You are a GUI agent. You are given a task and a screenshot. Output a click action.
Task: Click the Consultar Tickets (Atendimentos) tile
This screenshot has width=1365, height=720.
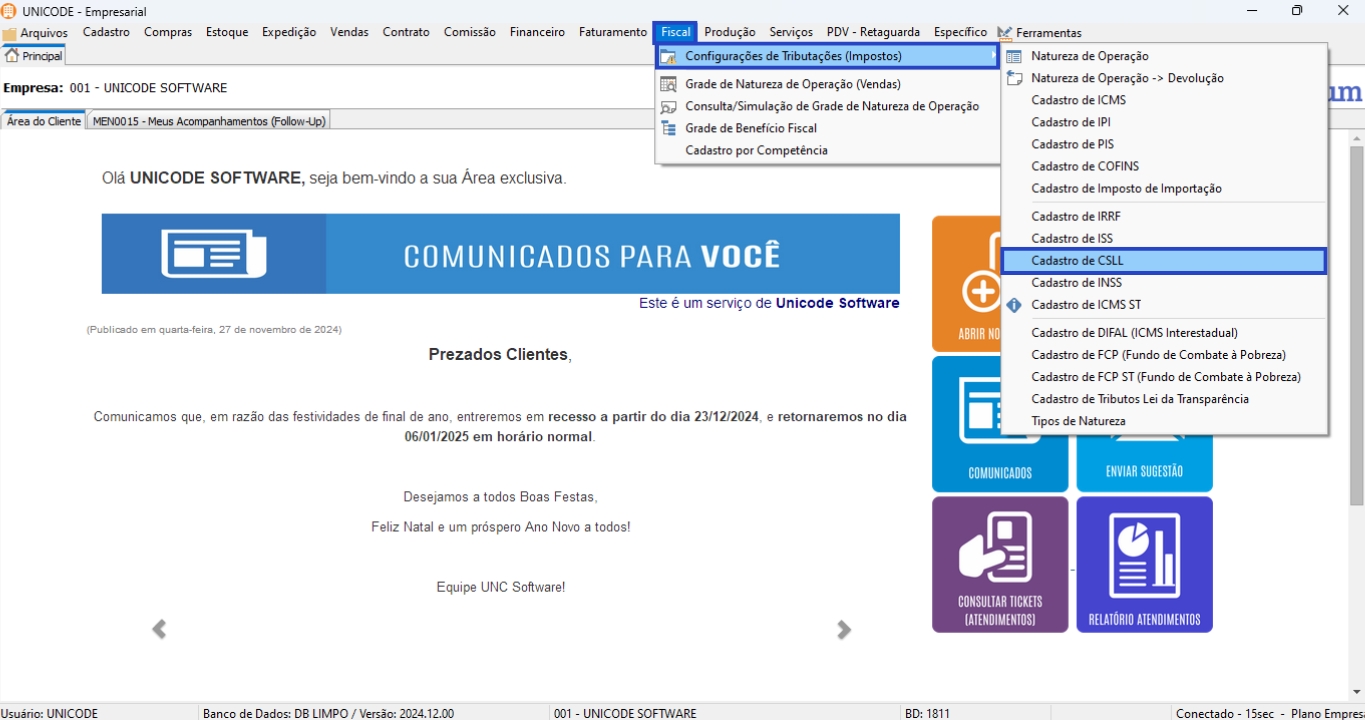pyautogui.click(x=999, y=564)
